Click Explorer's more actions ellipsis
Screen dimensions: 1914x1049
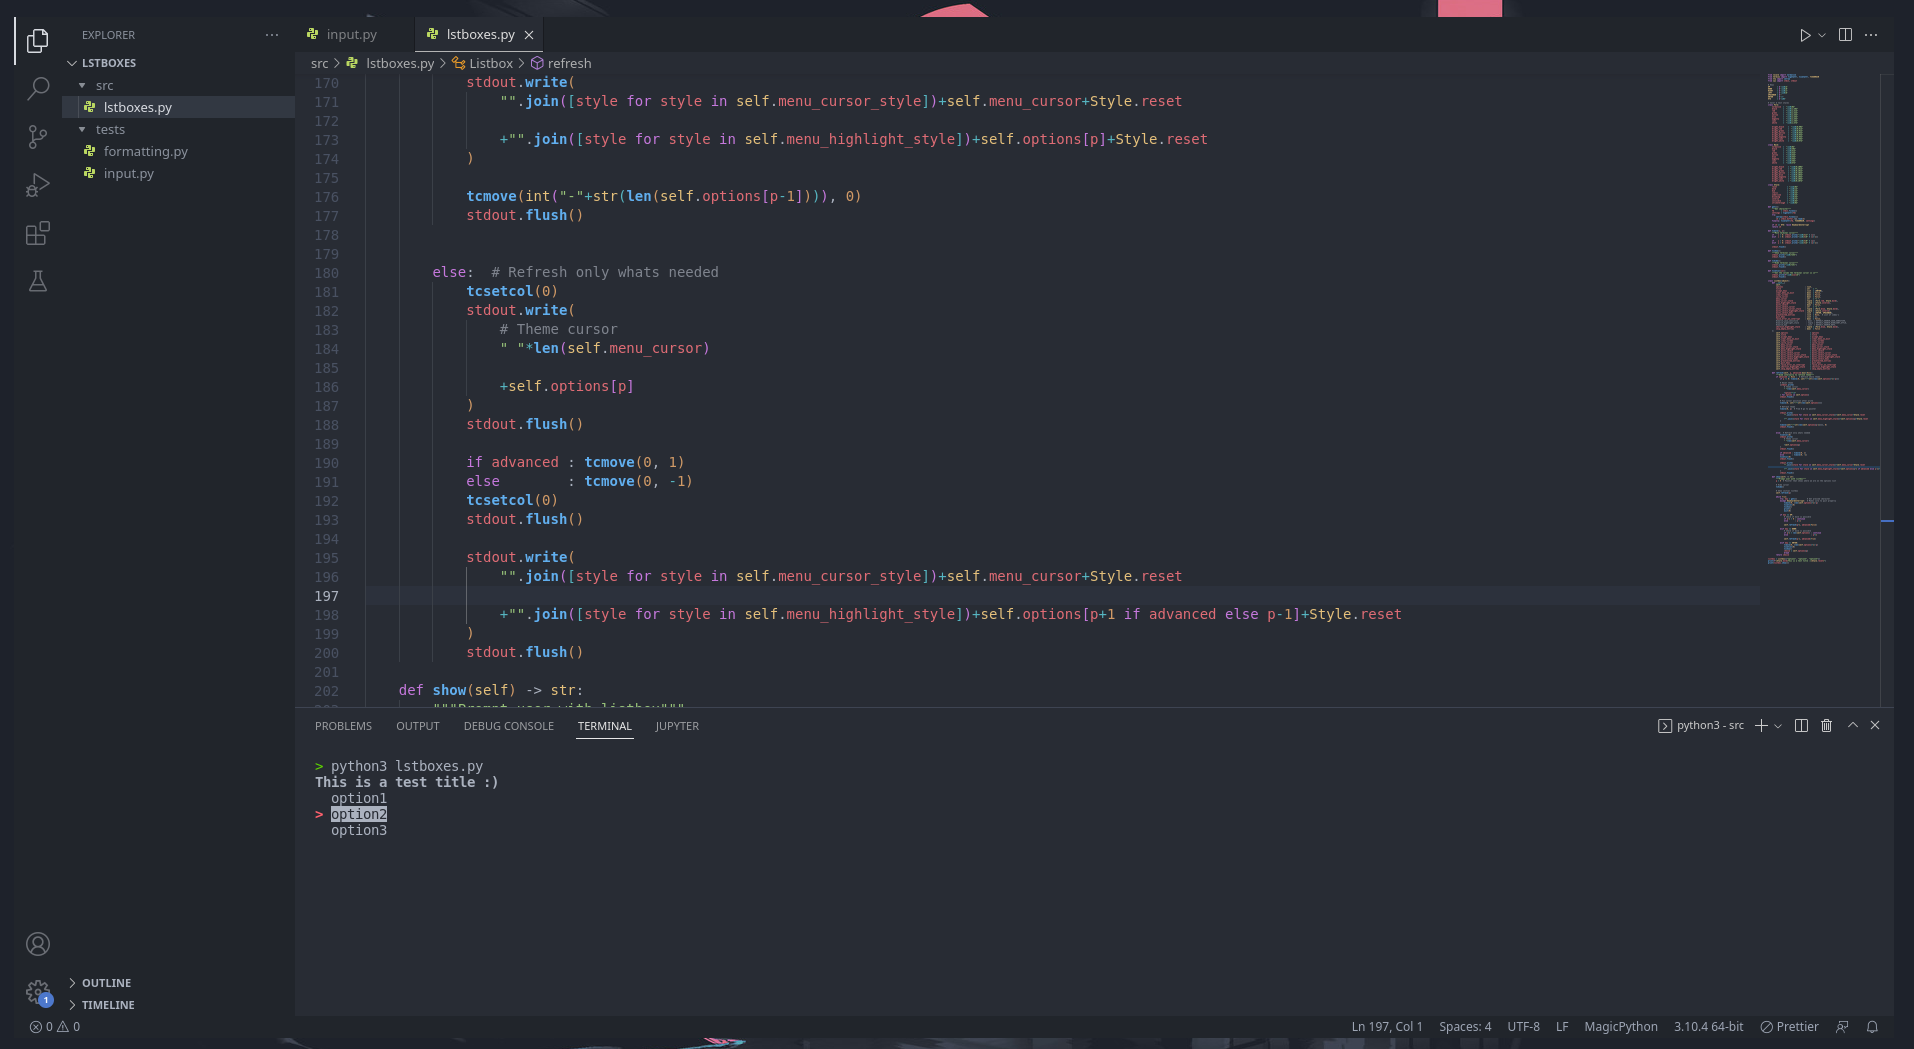pyautogui.click(x=272, y=35)
